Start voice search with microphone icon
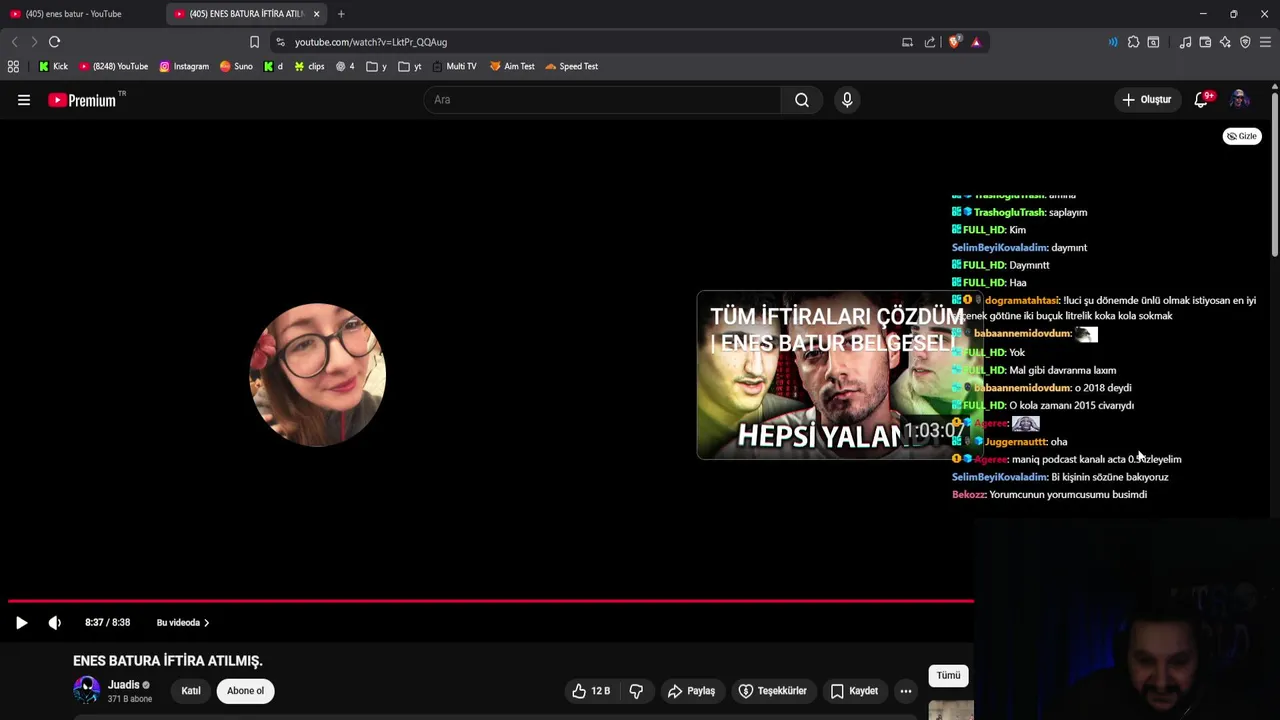The width and height of the screenshot is (1280, 720). point(847,100)
